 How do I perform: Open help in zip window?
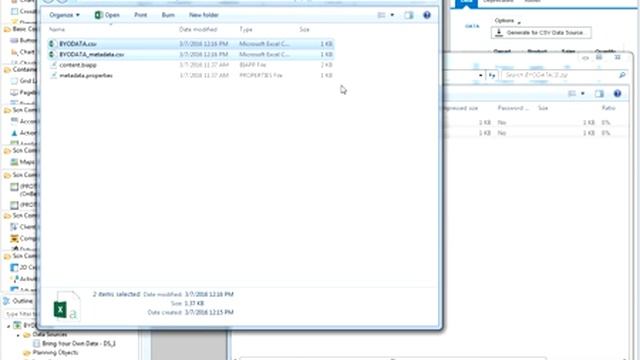[x=618, y=94]
